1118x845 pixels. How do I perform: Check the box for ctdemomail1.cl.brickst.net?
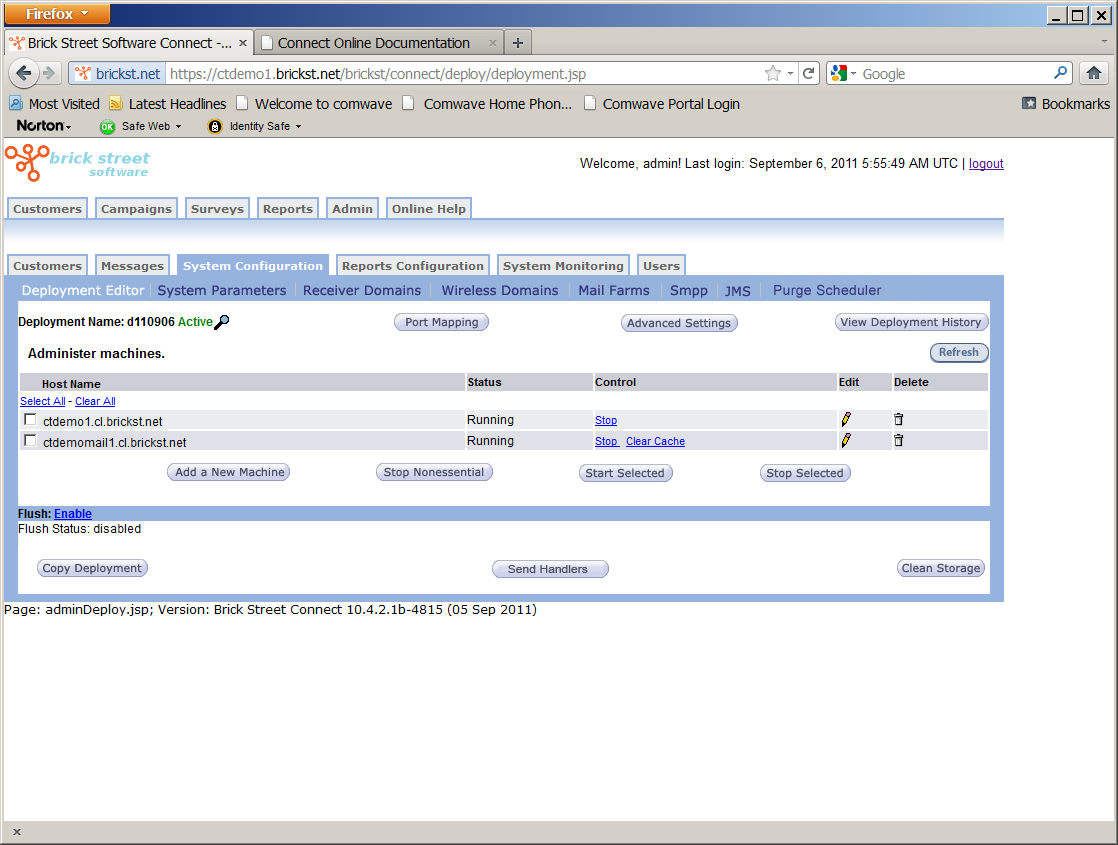(30, 441)
